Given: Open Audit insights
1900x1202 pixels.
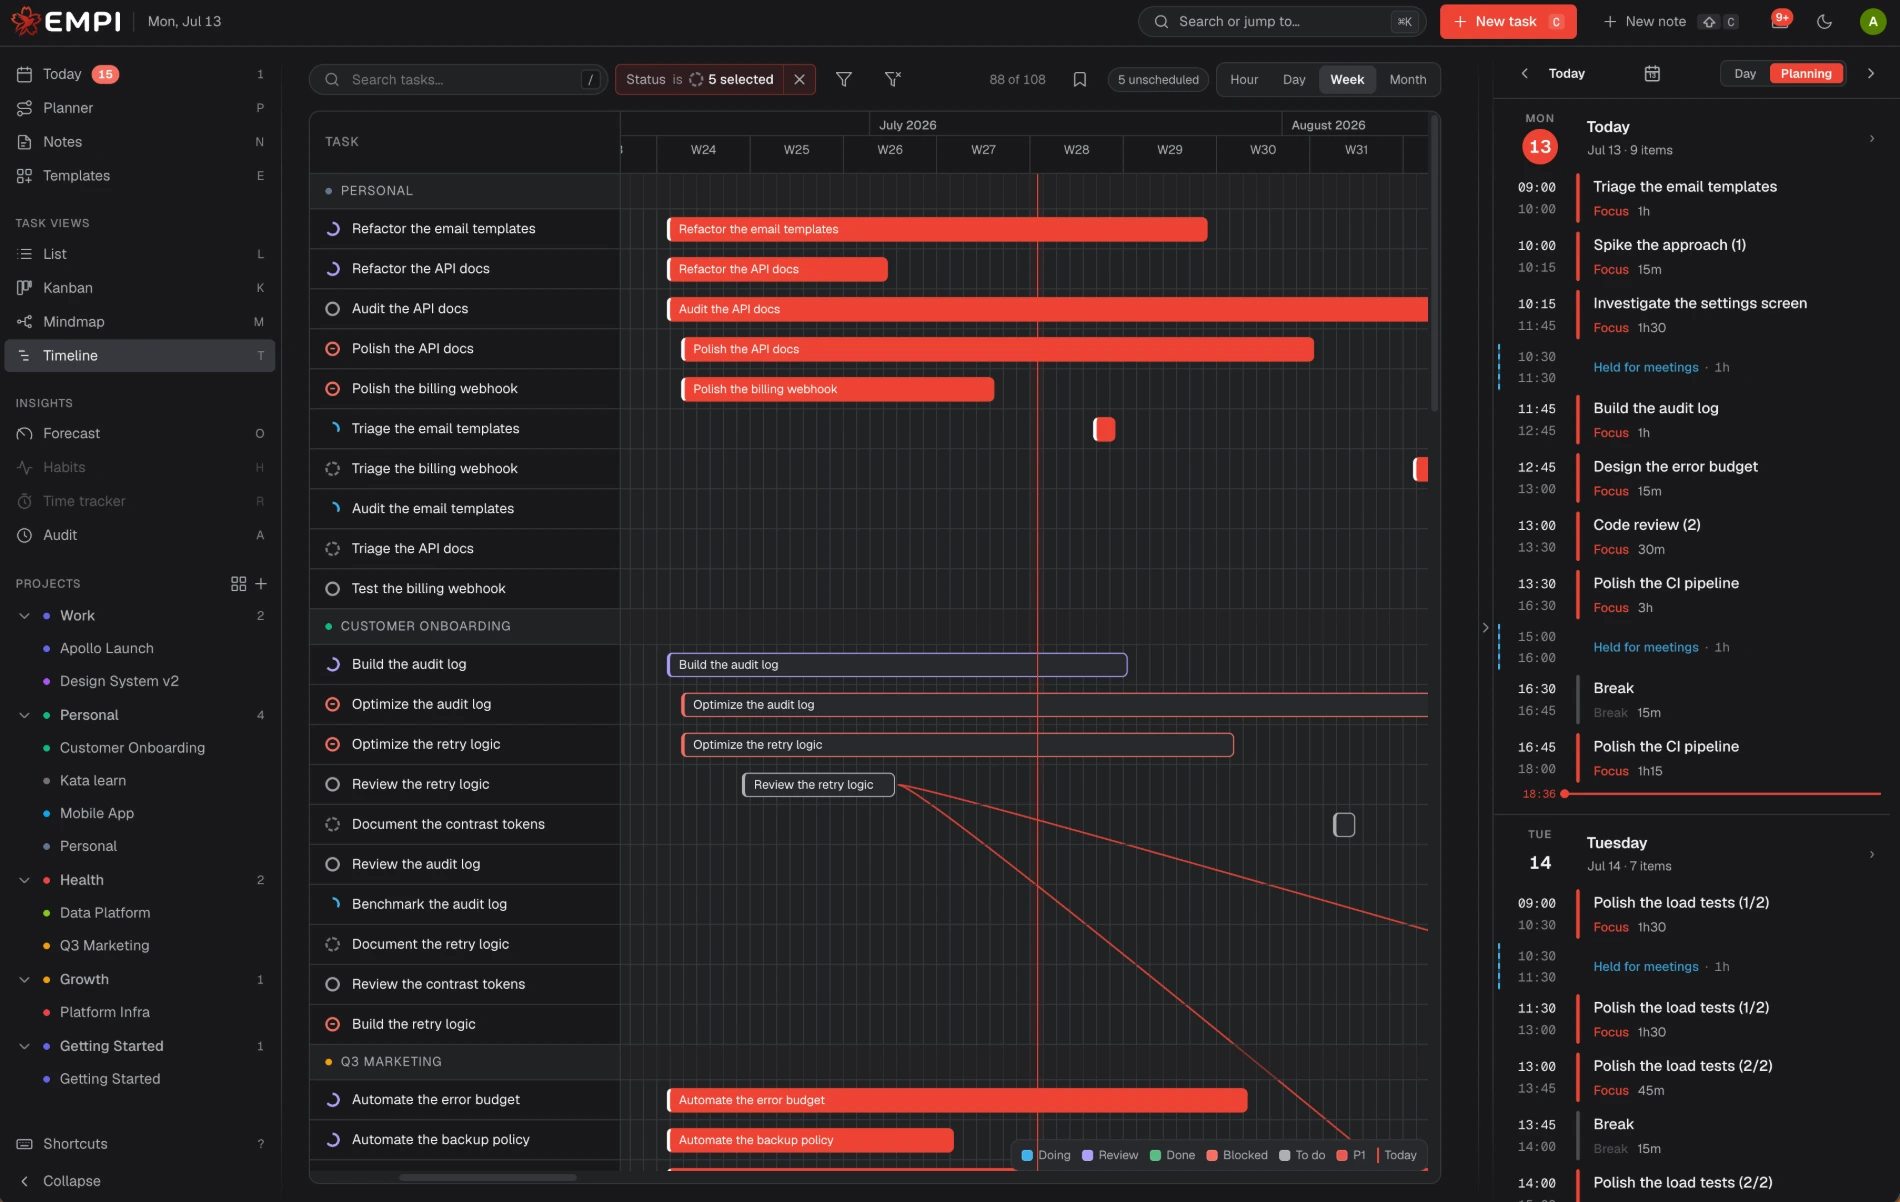Looking at the screenshot, I should [x=140, y=535].
